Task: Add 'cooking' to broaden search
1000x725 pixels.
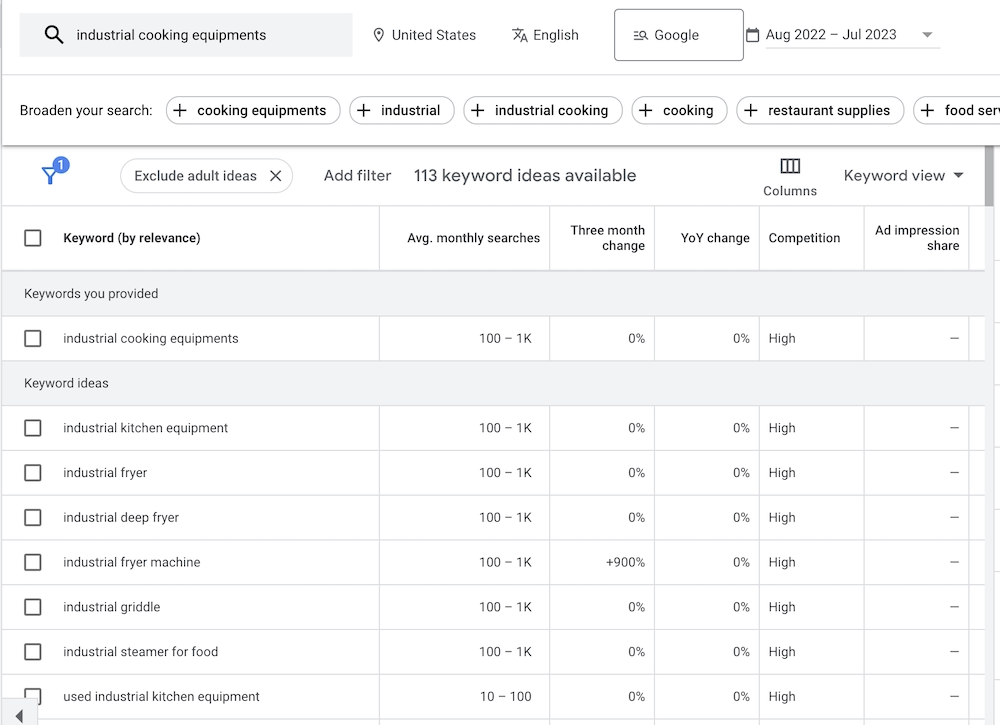Action: point(679,110)
